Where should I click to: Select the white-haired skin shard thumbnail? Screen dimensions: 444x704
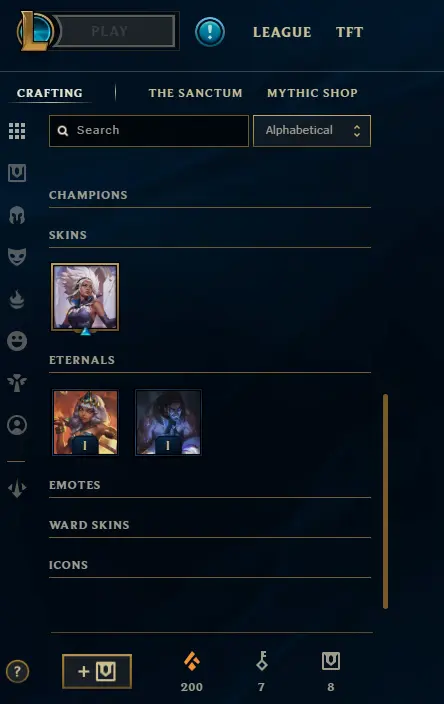tap(85, 297)
